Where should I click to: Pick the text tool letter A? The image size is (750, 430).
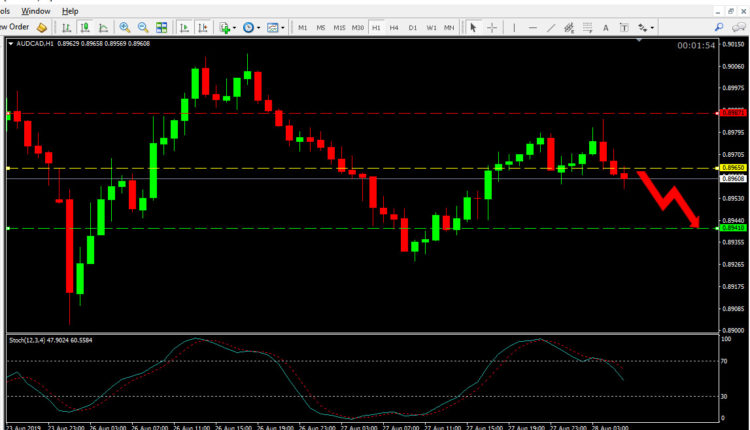tap(606, 28)
